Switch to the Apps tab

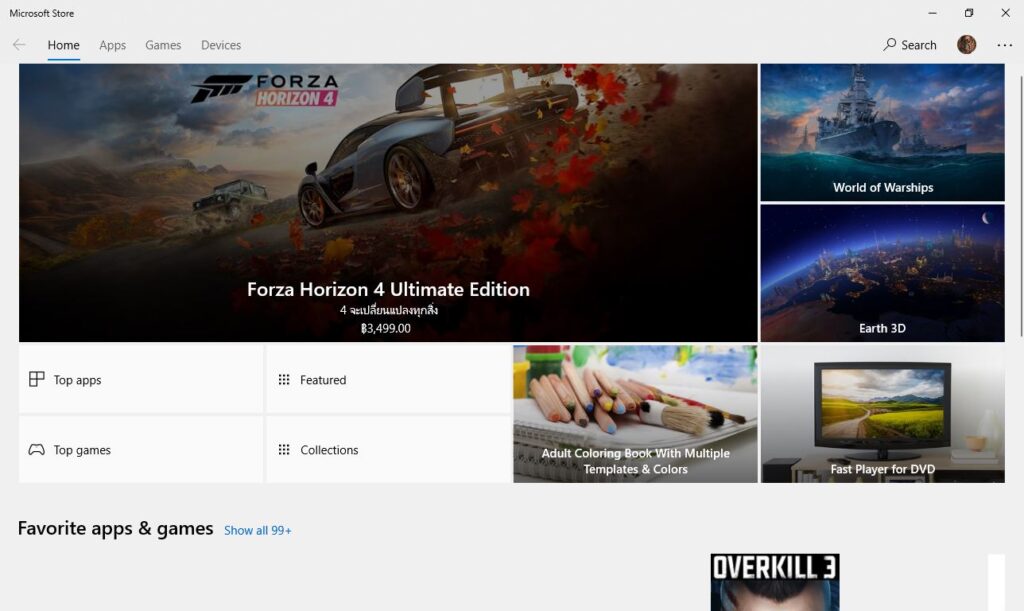112,45
